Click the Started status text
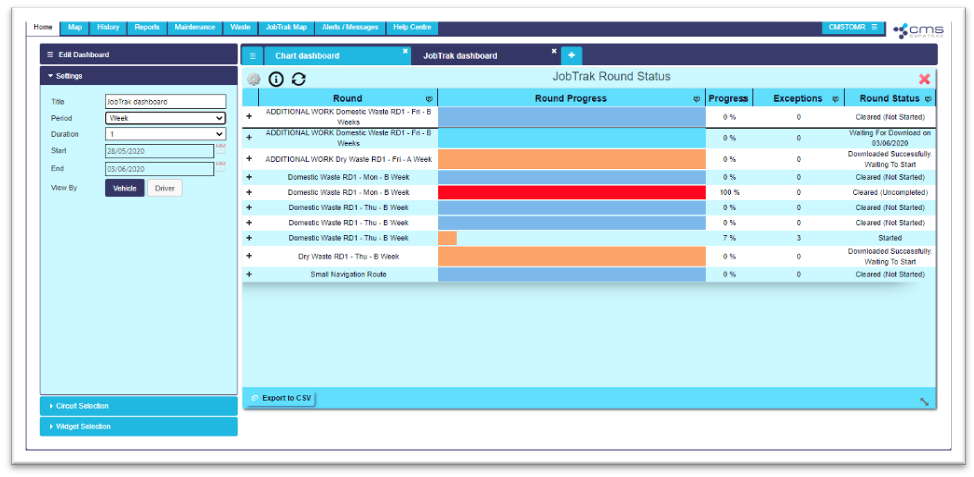The height and width of the screenshot is (477, 974). point(890,238)
